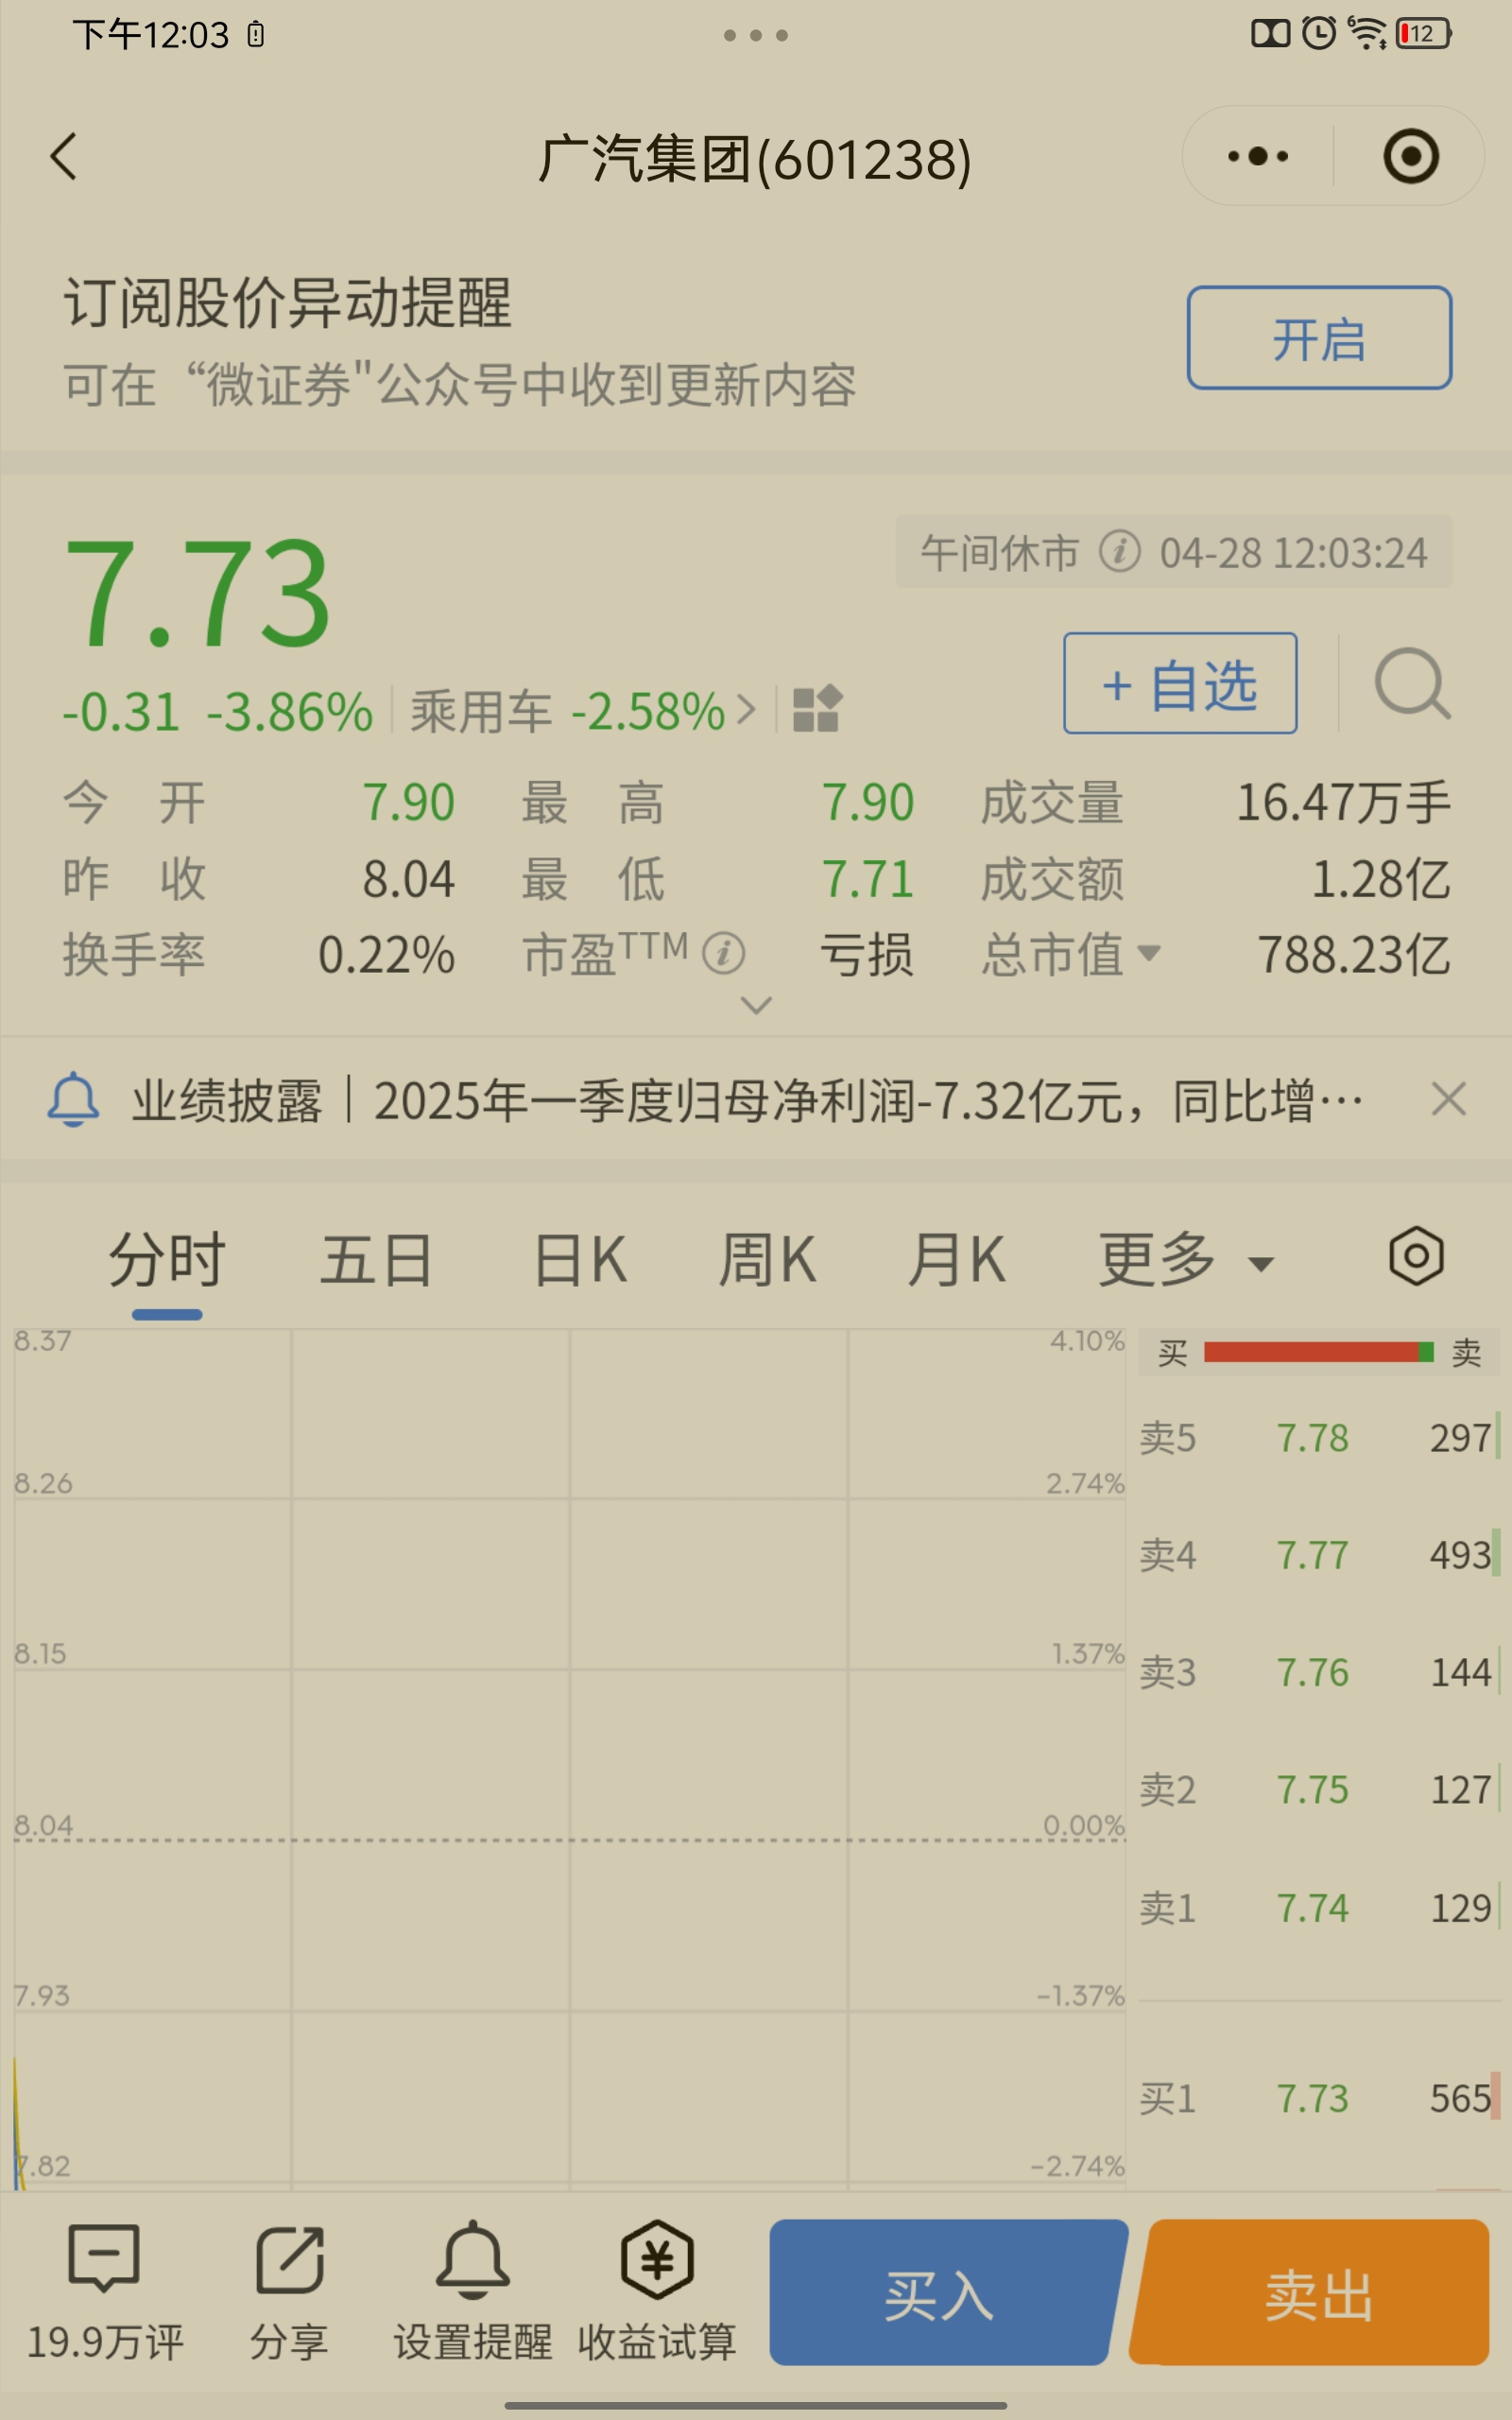Open the stock search magnifier
The width and height of the screenshot is (1512, 2420).
click(x=1412, y=684)
